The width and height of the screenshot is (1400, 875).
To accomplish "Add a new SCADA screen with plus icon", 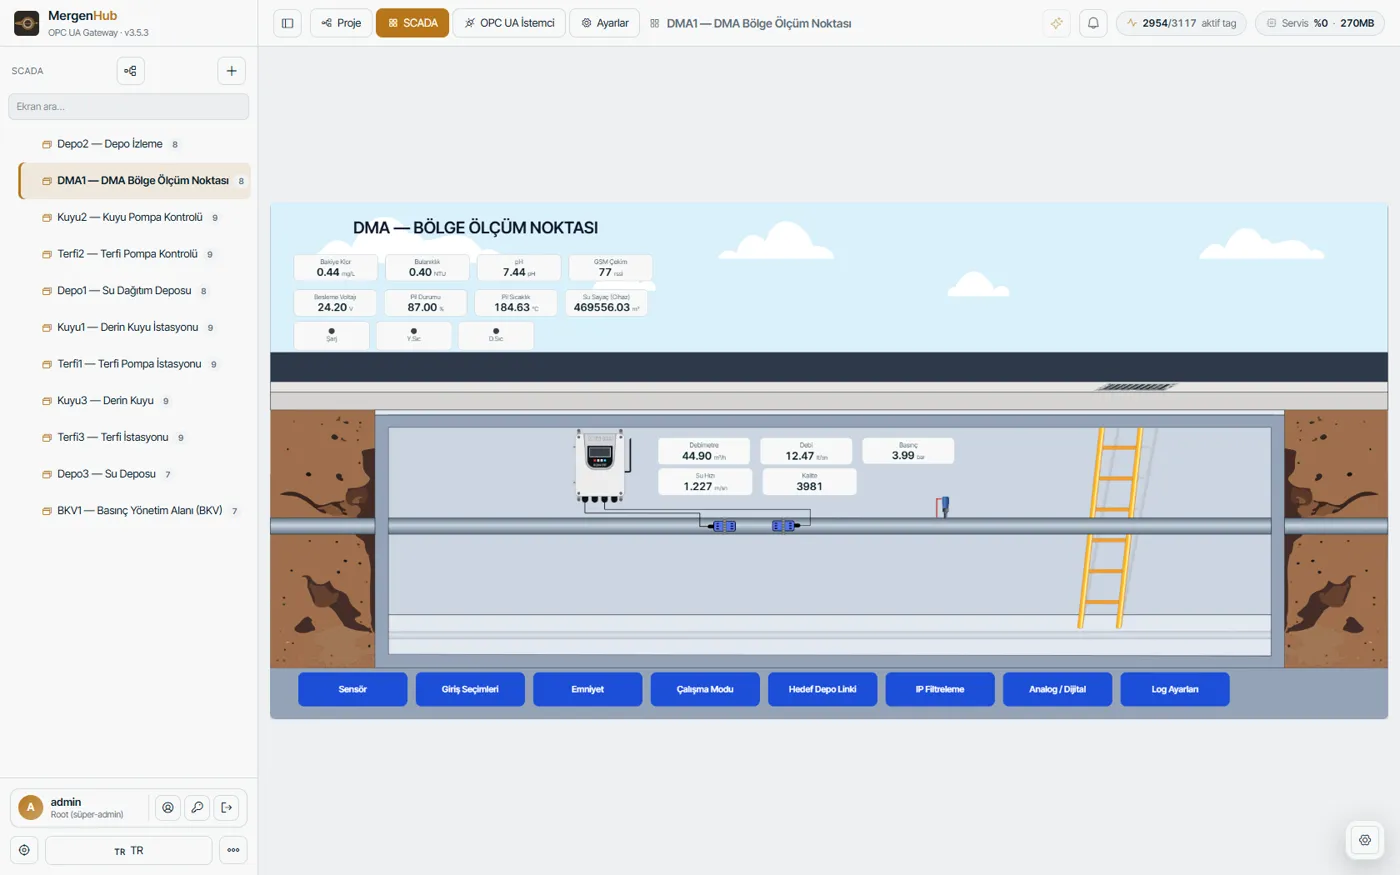I will (231, 71).
